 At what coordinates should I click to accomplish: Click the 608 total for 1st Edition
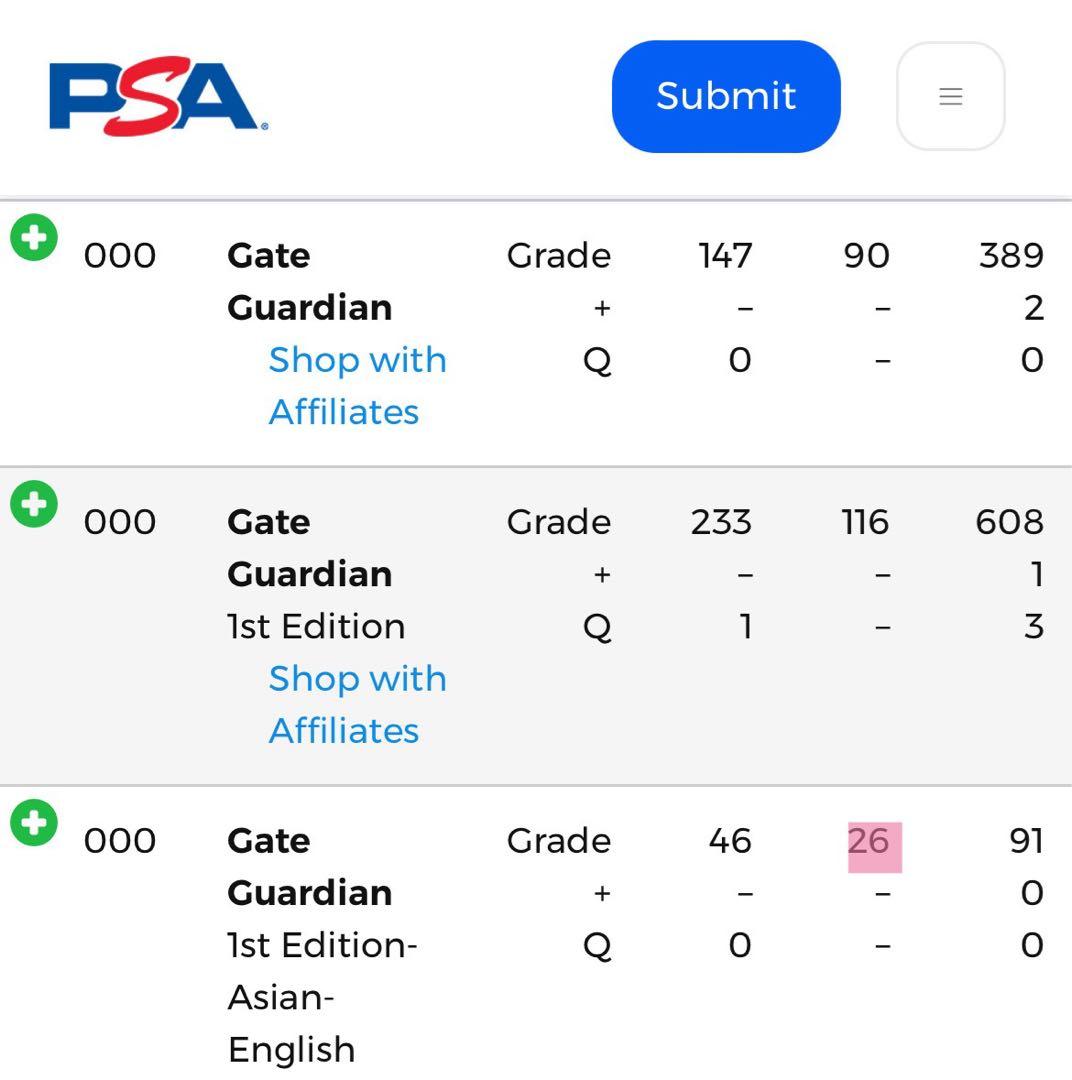click(x=1009, y=522)
